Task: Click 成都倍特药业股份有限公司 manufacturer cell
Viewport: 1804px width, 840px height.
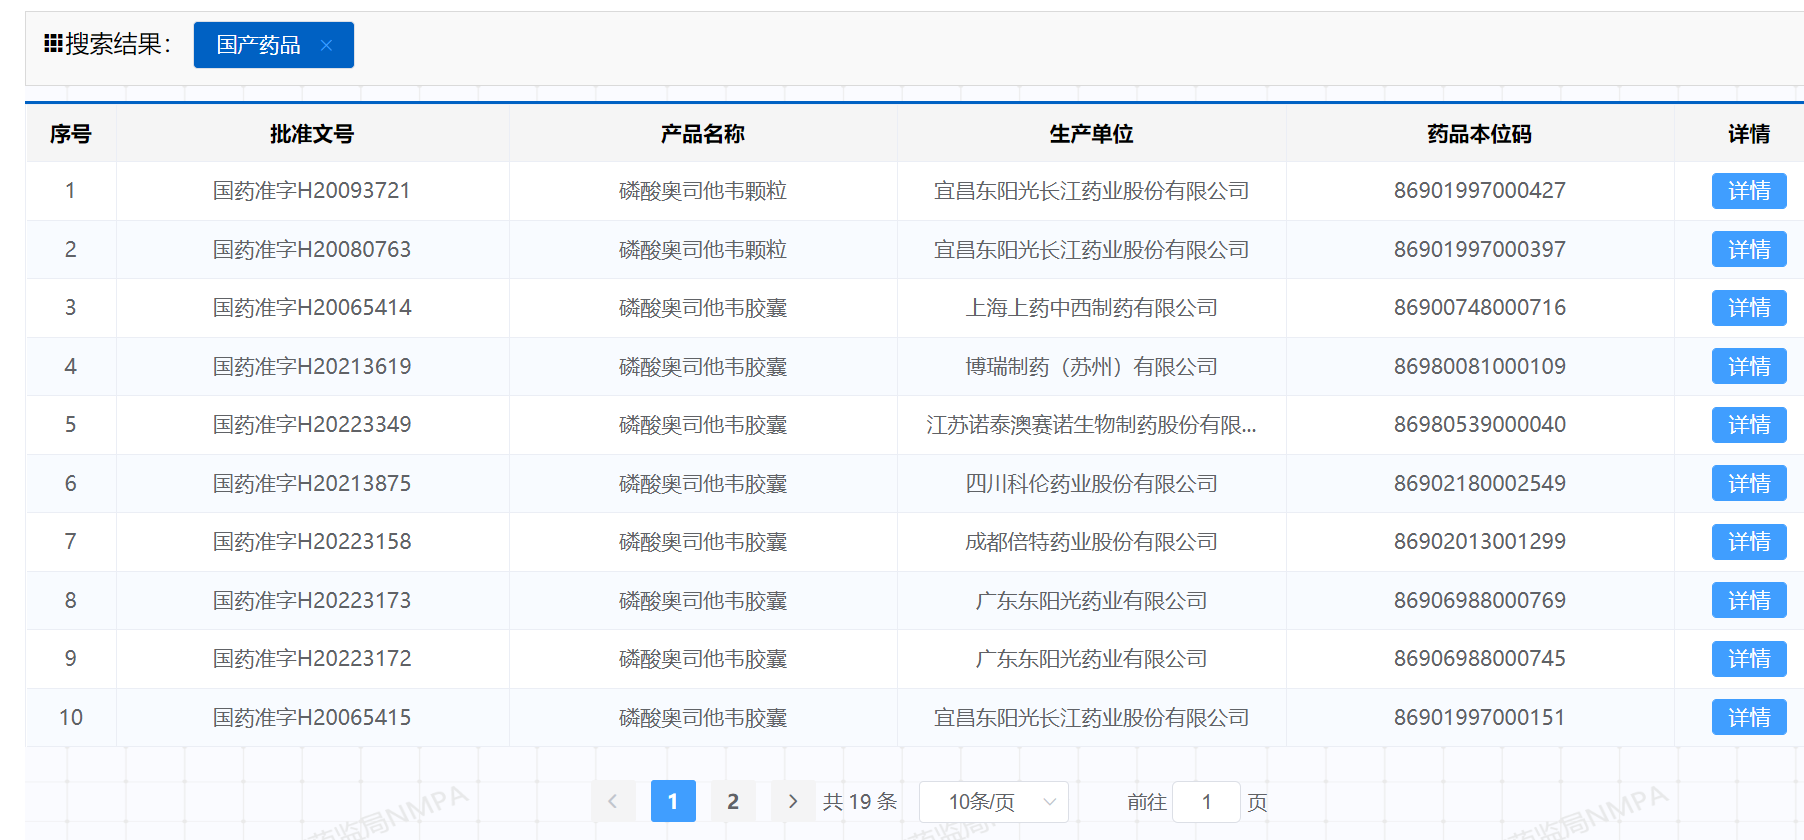Action: (1092, 542)
